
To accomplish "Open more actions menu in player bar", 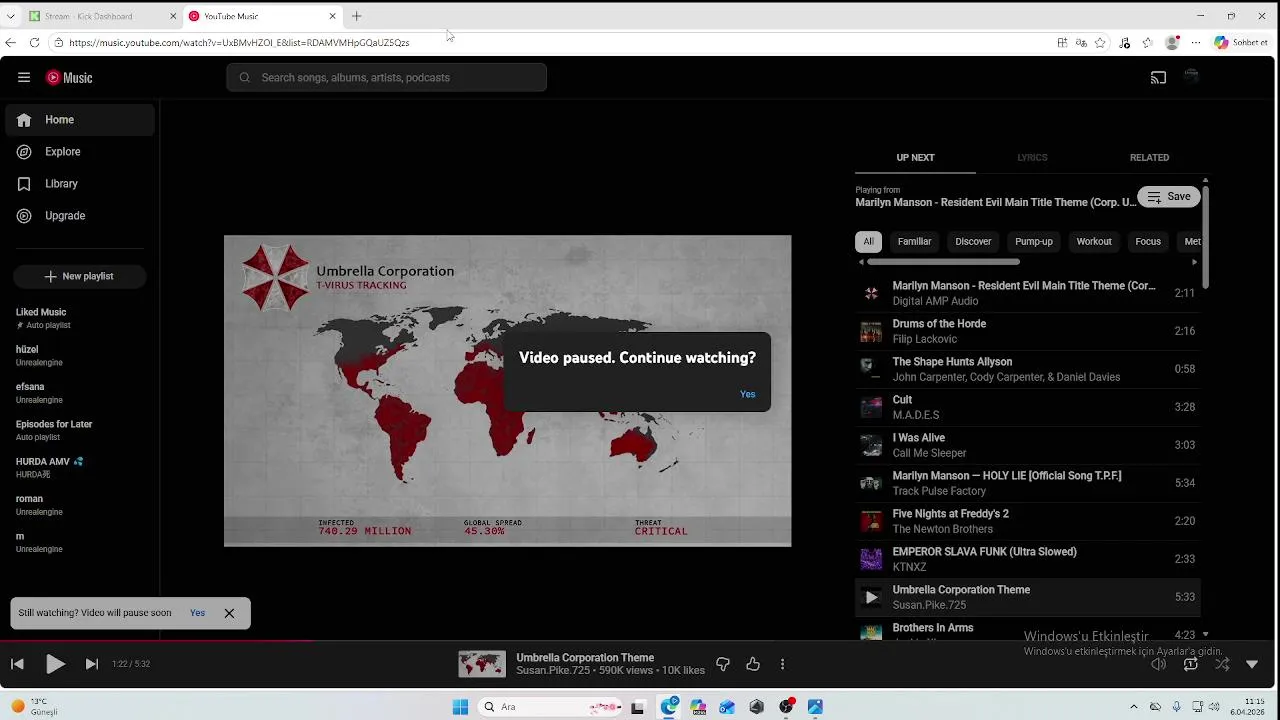I will click(x=782, y=664).
